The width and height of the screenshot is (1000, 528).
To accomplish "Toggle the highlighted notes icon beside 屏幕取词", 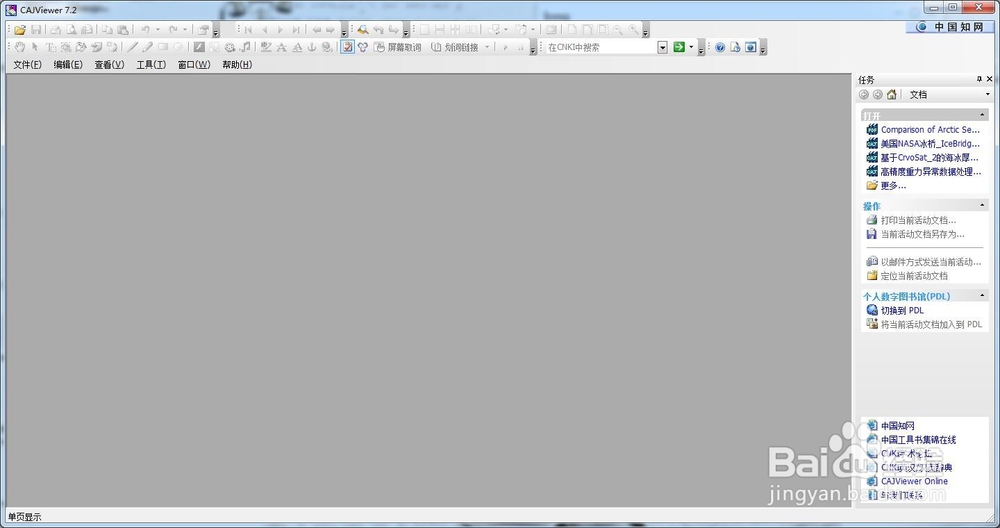I will click(x=348, y=47).
